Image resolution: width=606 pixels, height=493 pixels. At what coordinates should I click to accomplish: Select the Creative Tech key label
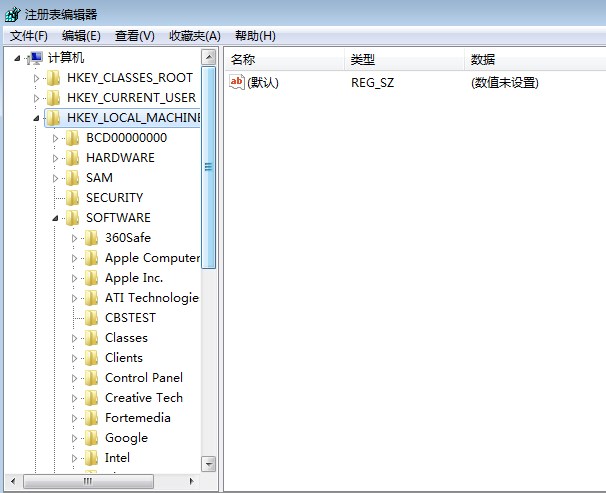tap(144, 398)
